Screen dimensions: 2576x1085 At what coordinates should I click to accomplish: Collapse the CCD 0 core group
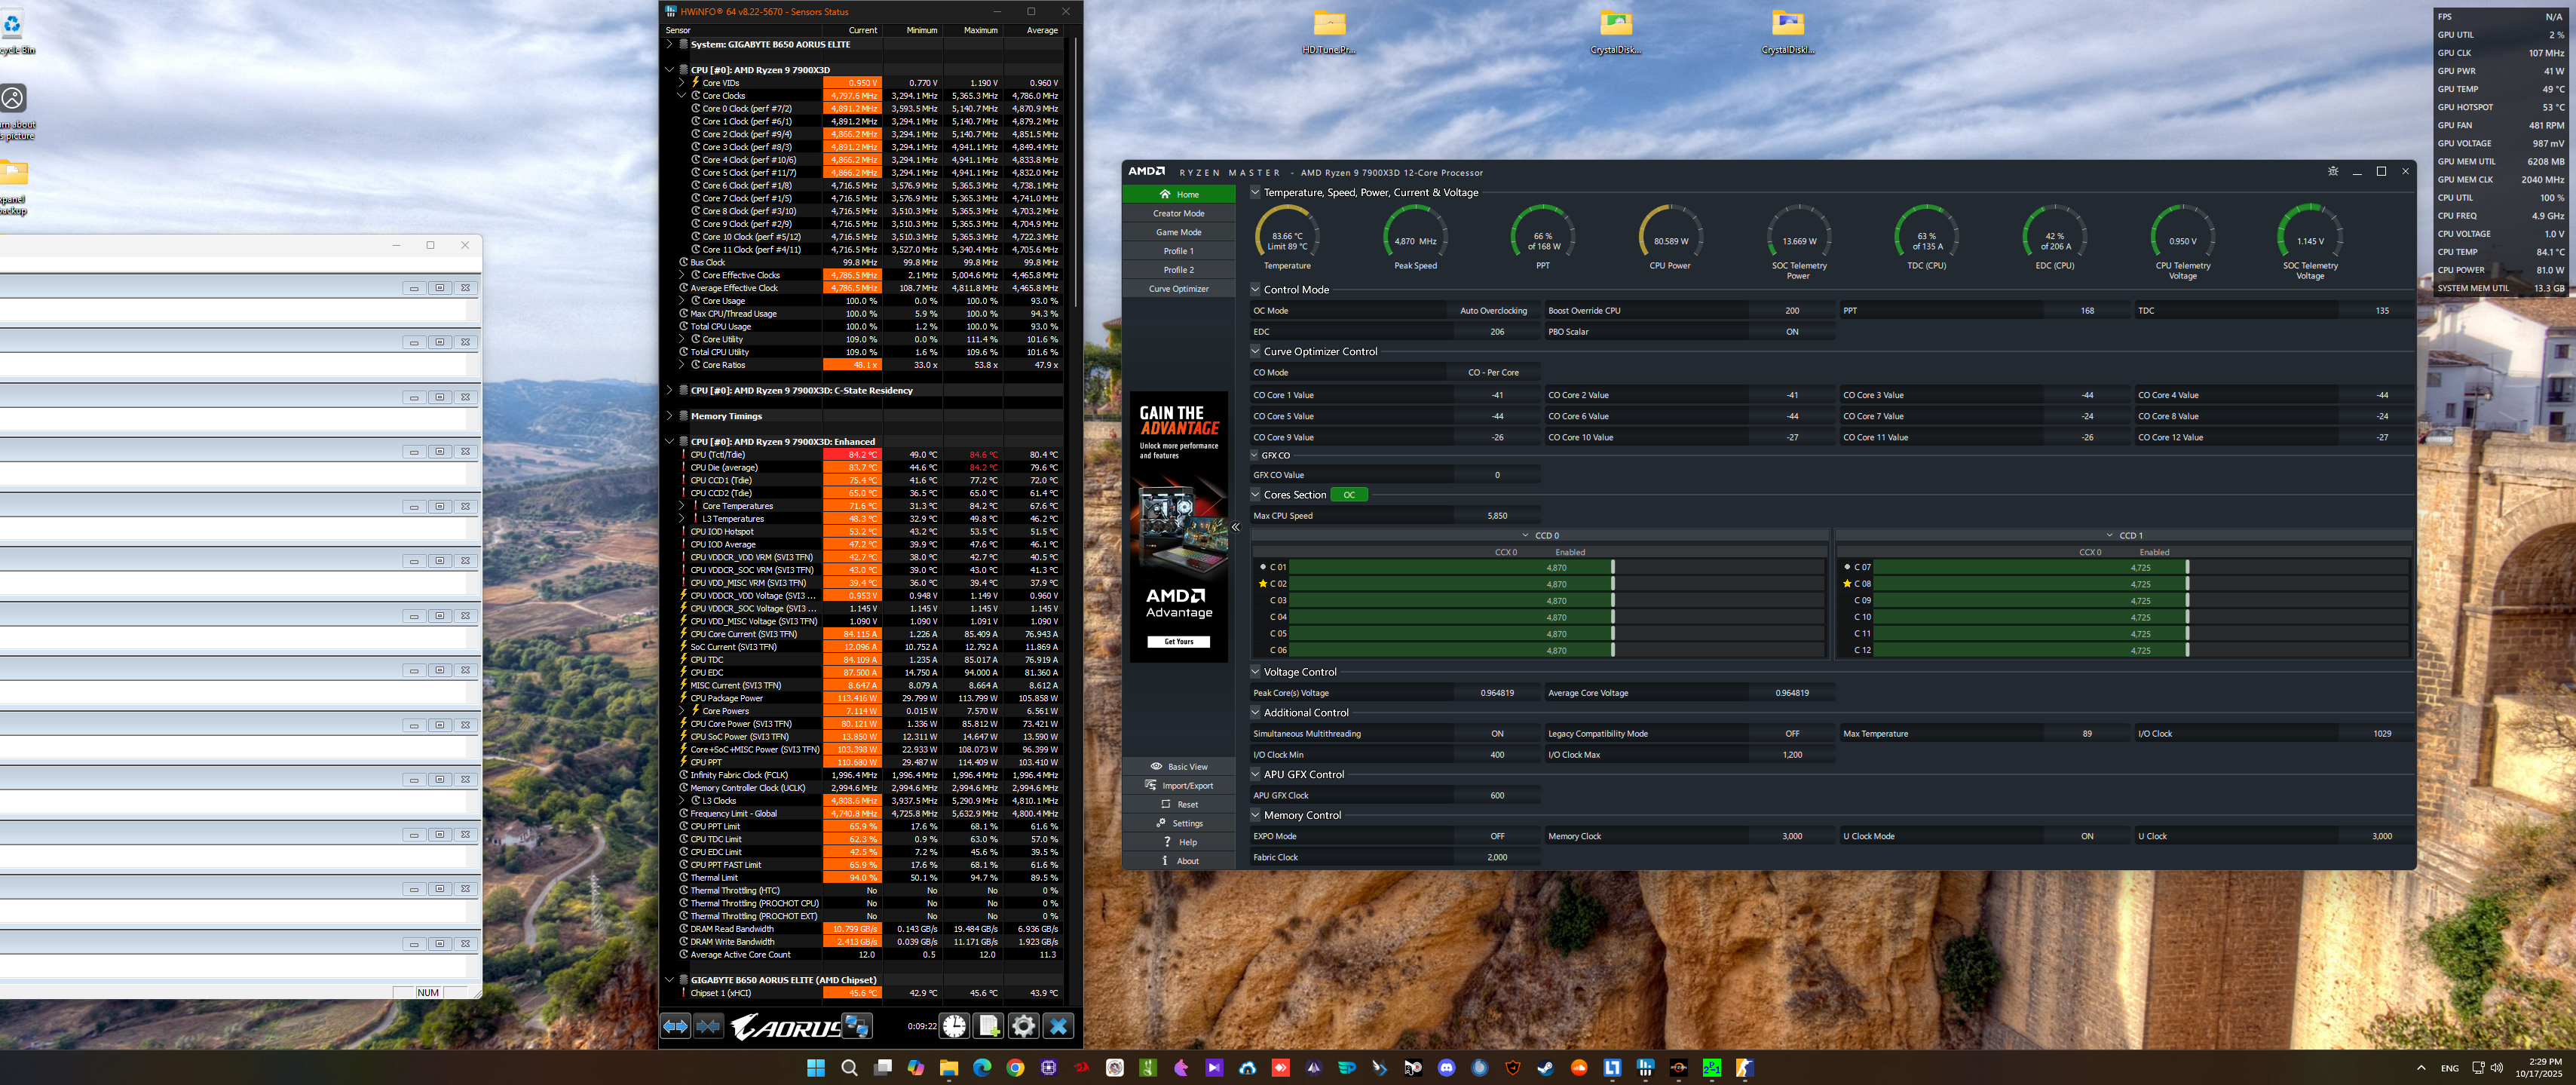(x=1526, y=536)
